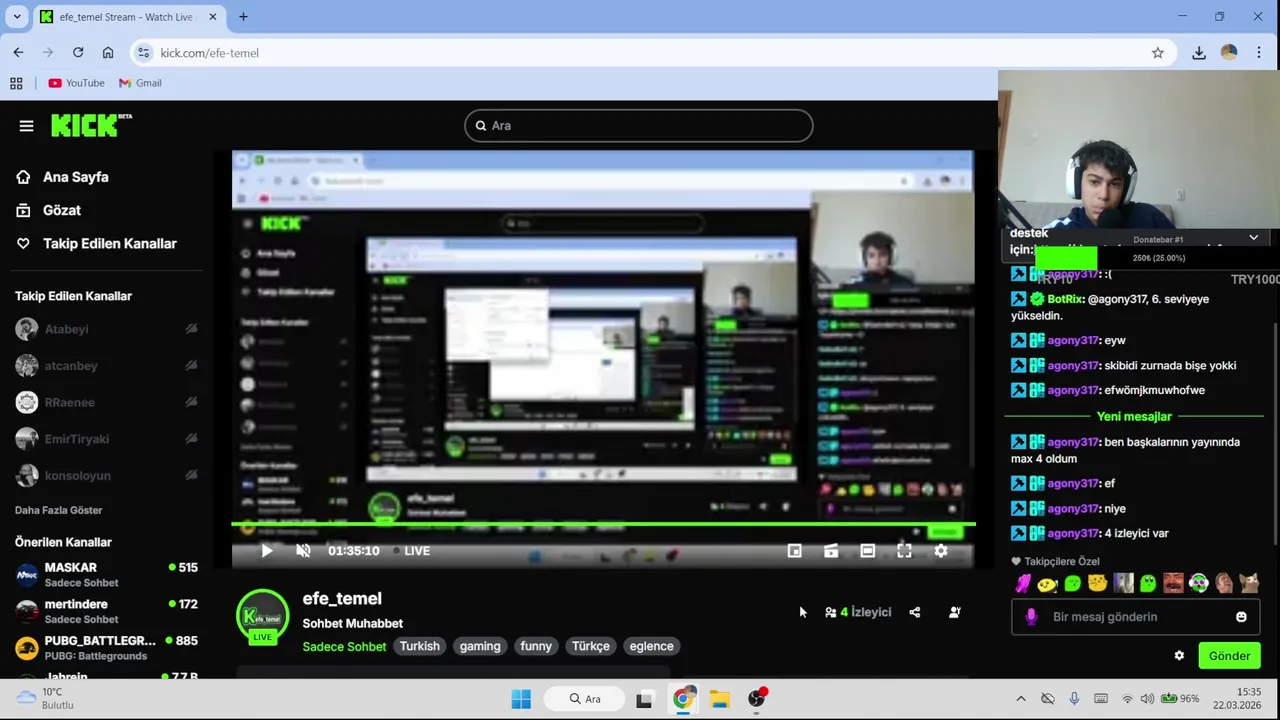Viewport: 1280px width, 720px height.
Task: Insert the white cat emote
Action: (x=1249, y=583)
